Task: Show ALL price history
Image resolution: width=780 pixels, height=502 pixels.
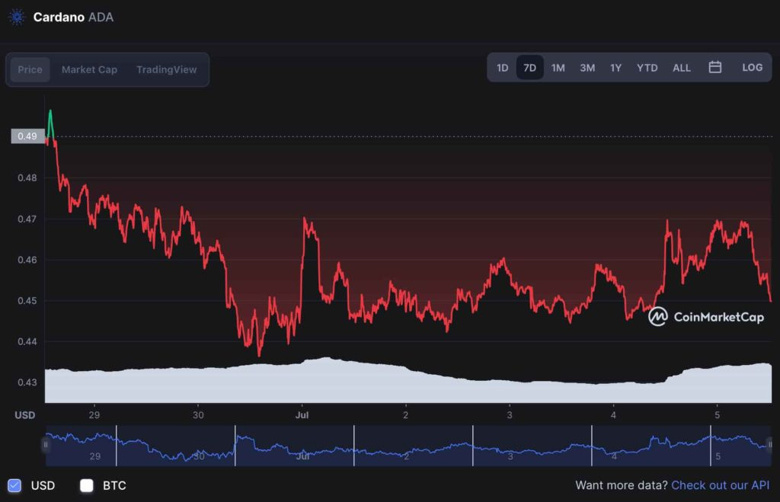Action: coord(682,68)
